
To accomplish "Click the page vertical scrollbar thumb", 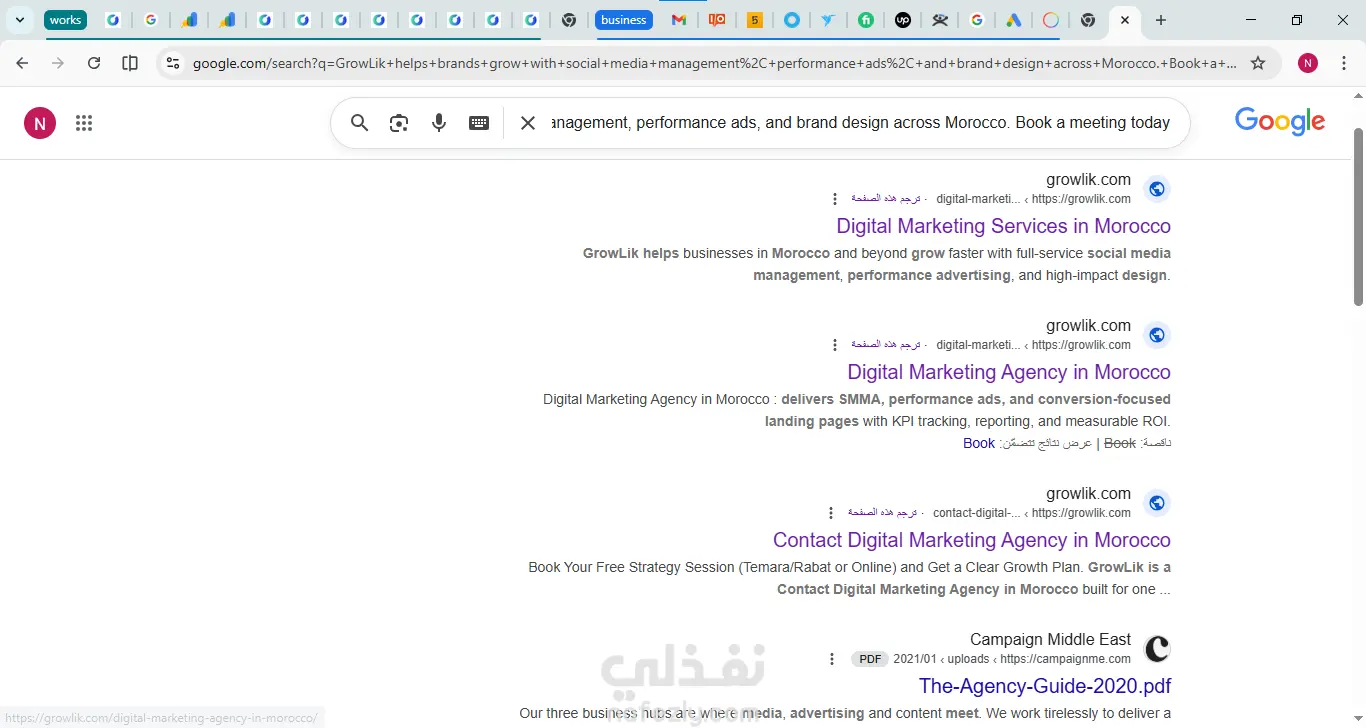I will (1358, 216).
